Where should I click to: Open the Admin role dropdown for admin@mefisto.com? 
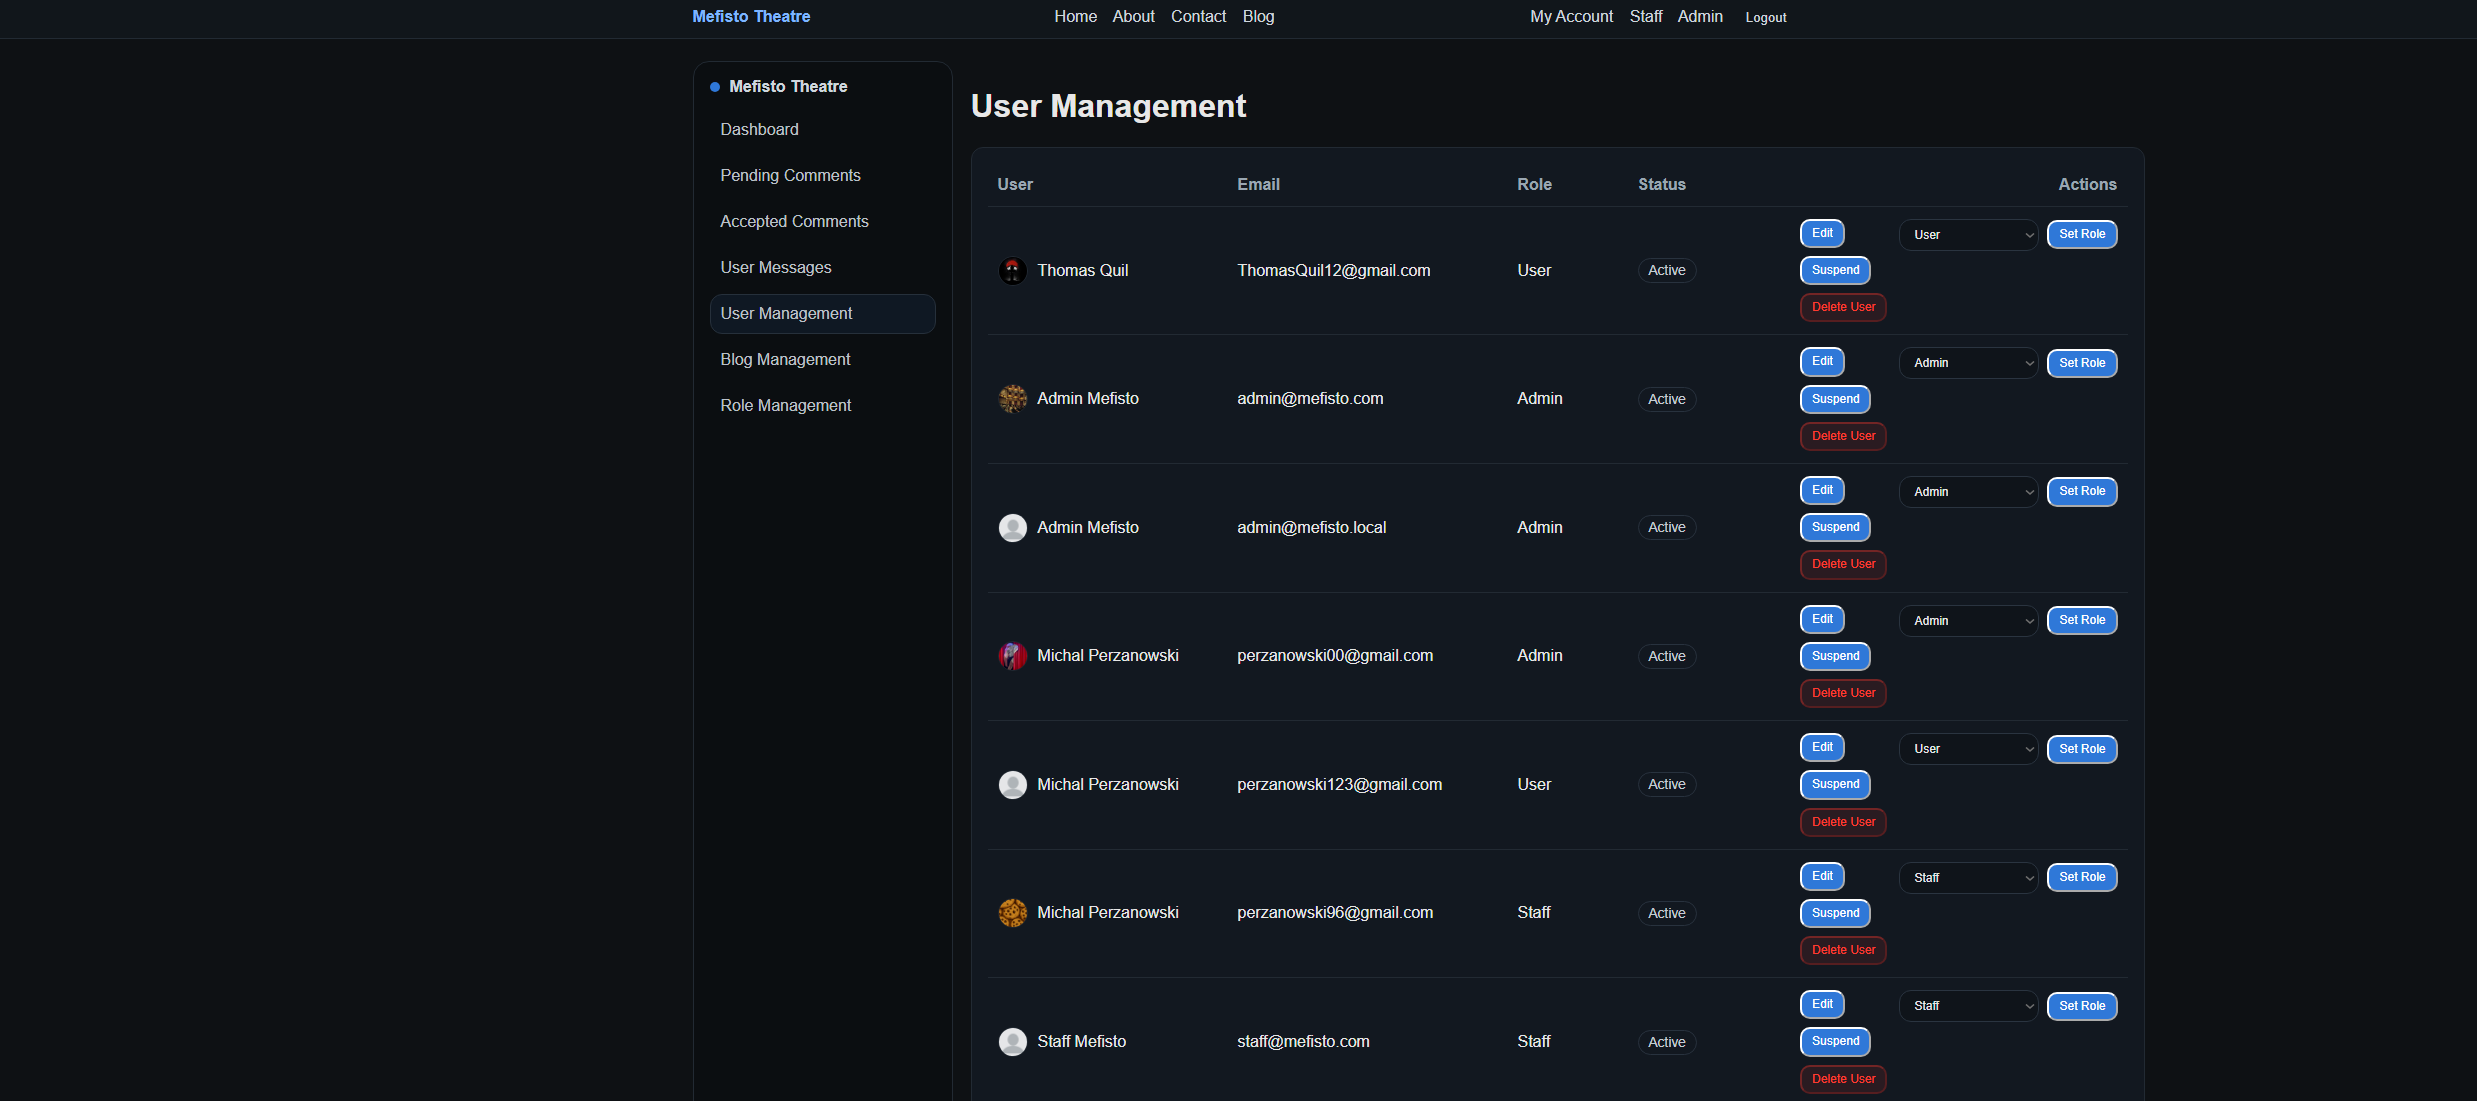1967,362
